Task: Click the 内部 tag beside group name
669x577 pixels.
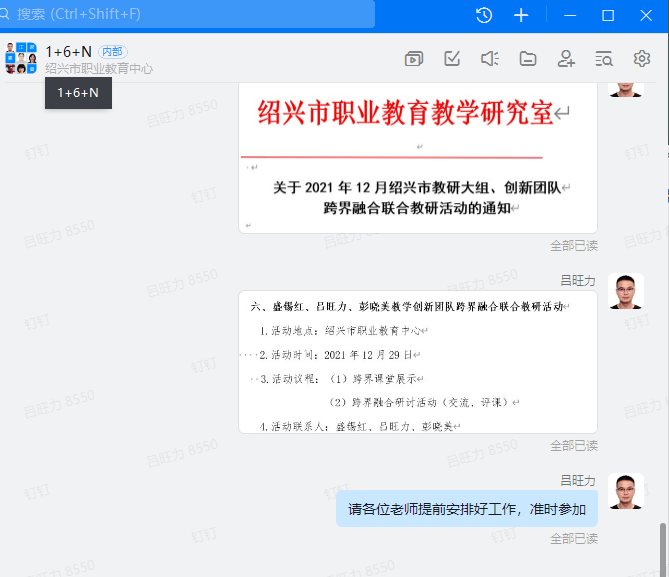Action: pyautogui.click(x=112, y=51)
